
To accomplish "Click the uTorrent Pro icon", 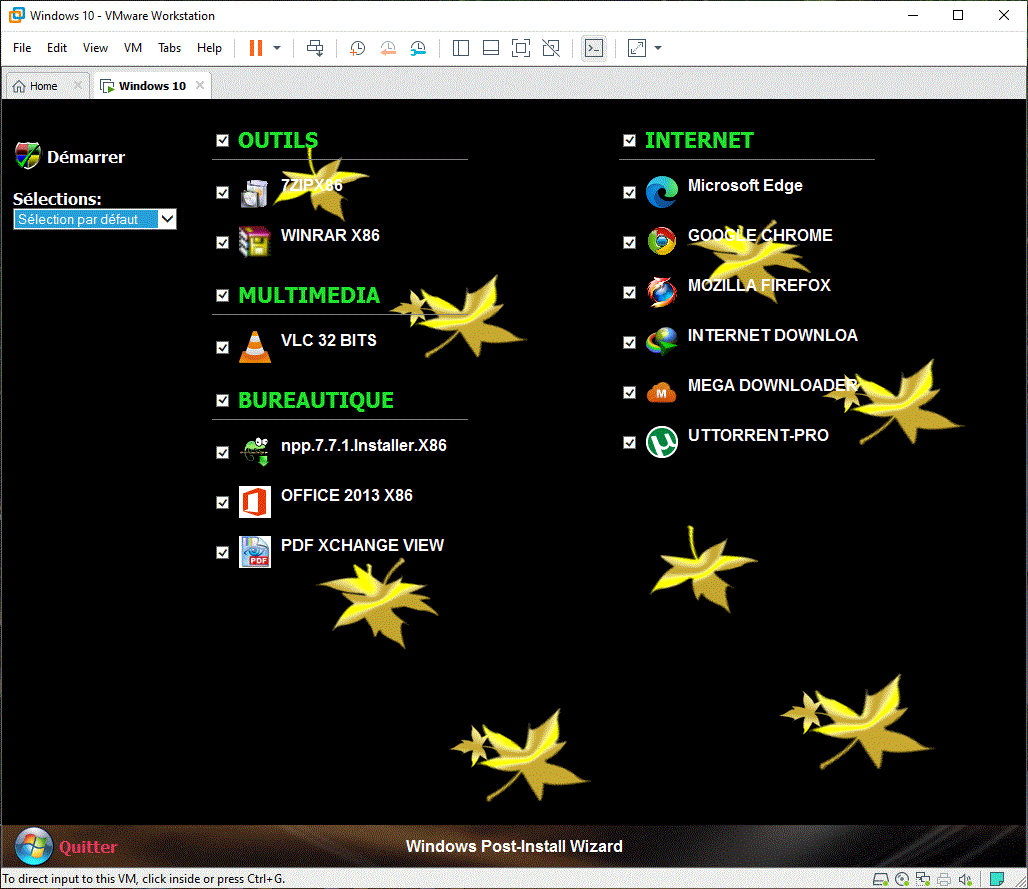I will (662, 442).
